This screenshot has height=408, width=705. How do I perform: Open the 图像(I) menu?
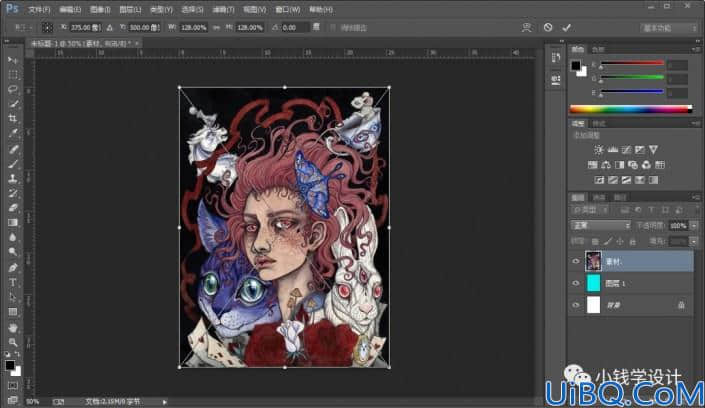tap(100, 9)
